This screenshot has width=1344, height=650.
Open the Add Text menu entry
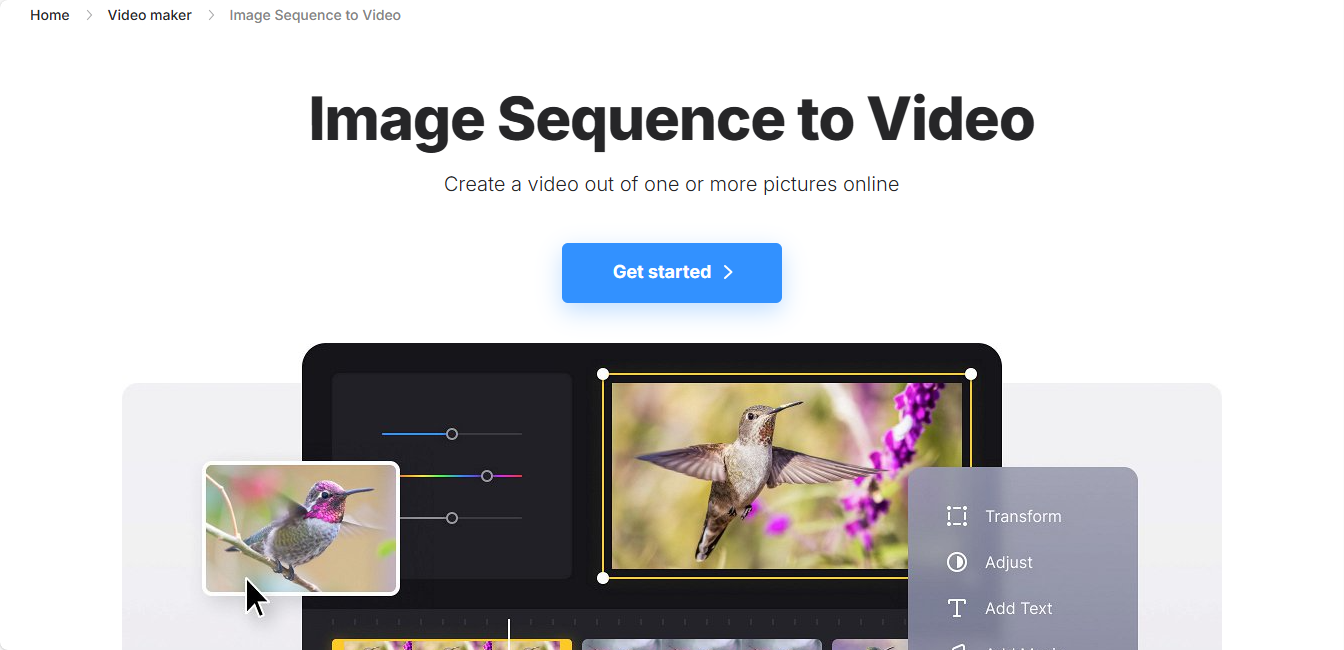pos(1018,608)
